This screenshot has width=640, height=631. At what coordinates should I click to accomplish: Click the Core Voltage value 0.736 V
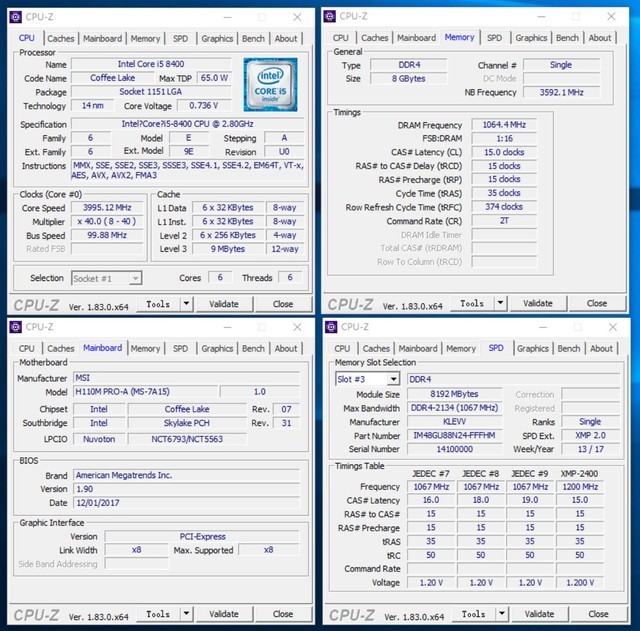coord(204,106)
